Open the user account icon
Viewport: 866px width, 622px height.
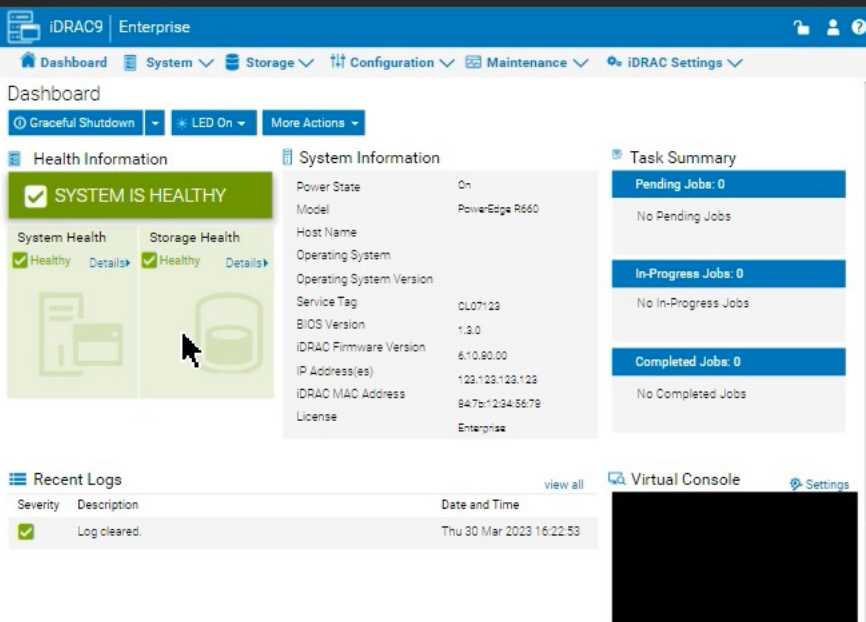(832, 28)
